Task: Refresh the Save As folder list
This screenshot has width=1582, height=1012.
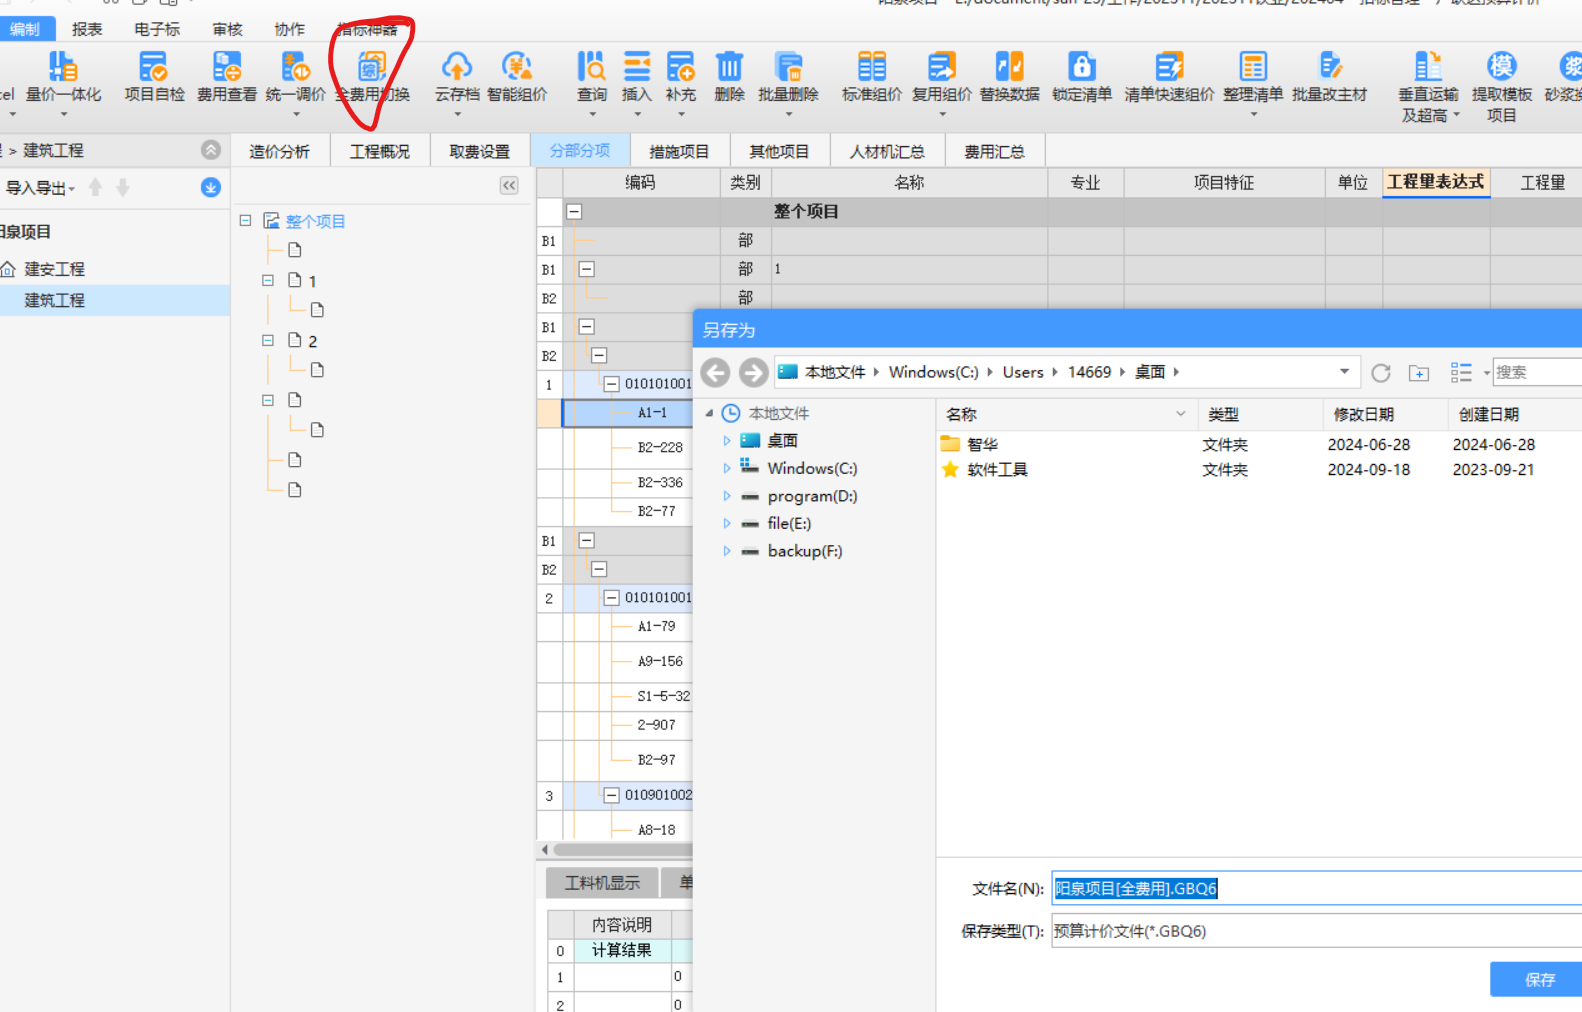Action: 1381,373
